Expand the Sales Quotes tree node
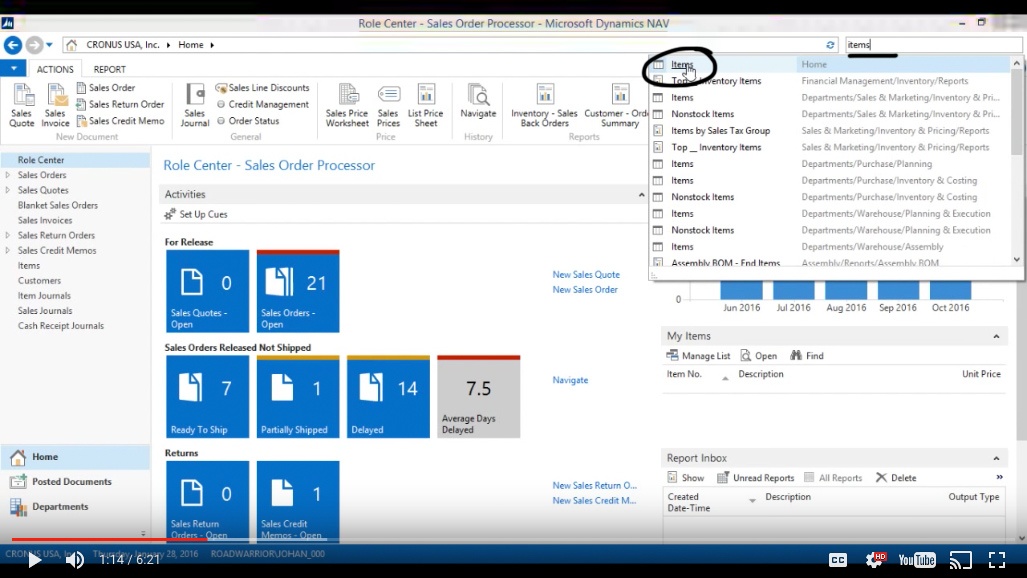1027x578 pixels. (8, 190)
